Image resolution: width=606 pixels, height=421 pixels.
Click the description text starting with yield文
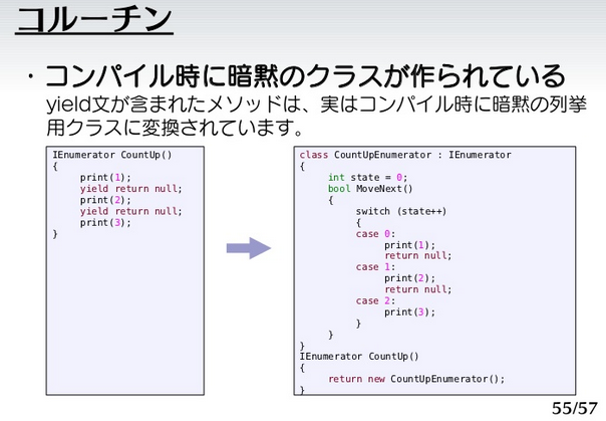point(315,116)
